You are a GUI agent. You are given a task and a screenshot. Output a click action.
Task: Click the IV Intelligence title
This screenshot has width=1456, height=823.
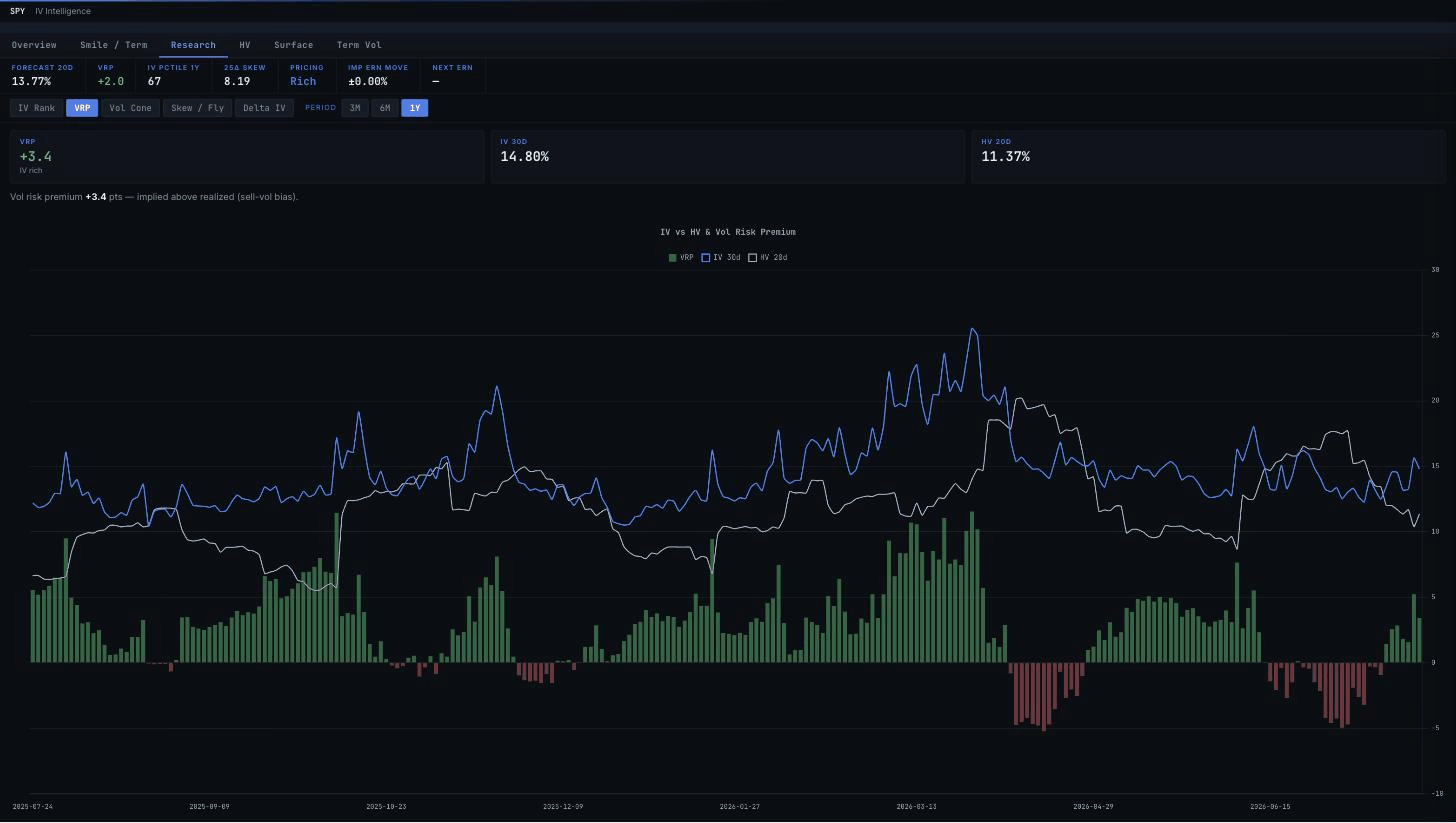(63, 11)
